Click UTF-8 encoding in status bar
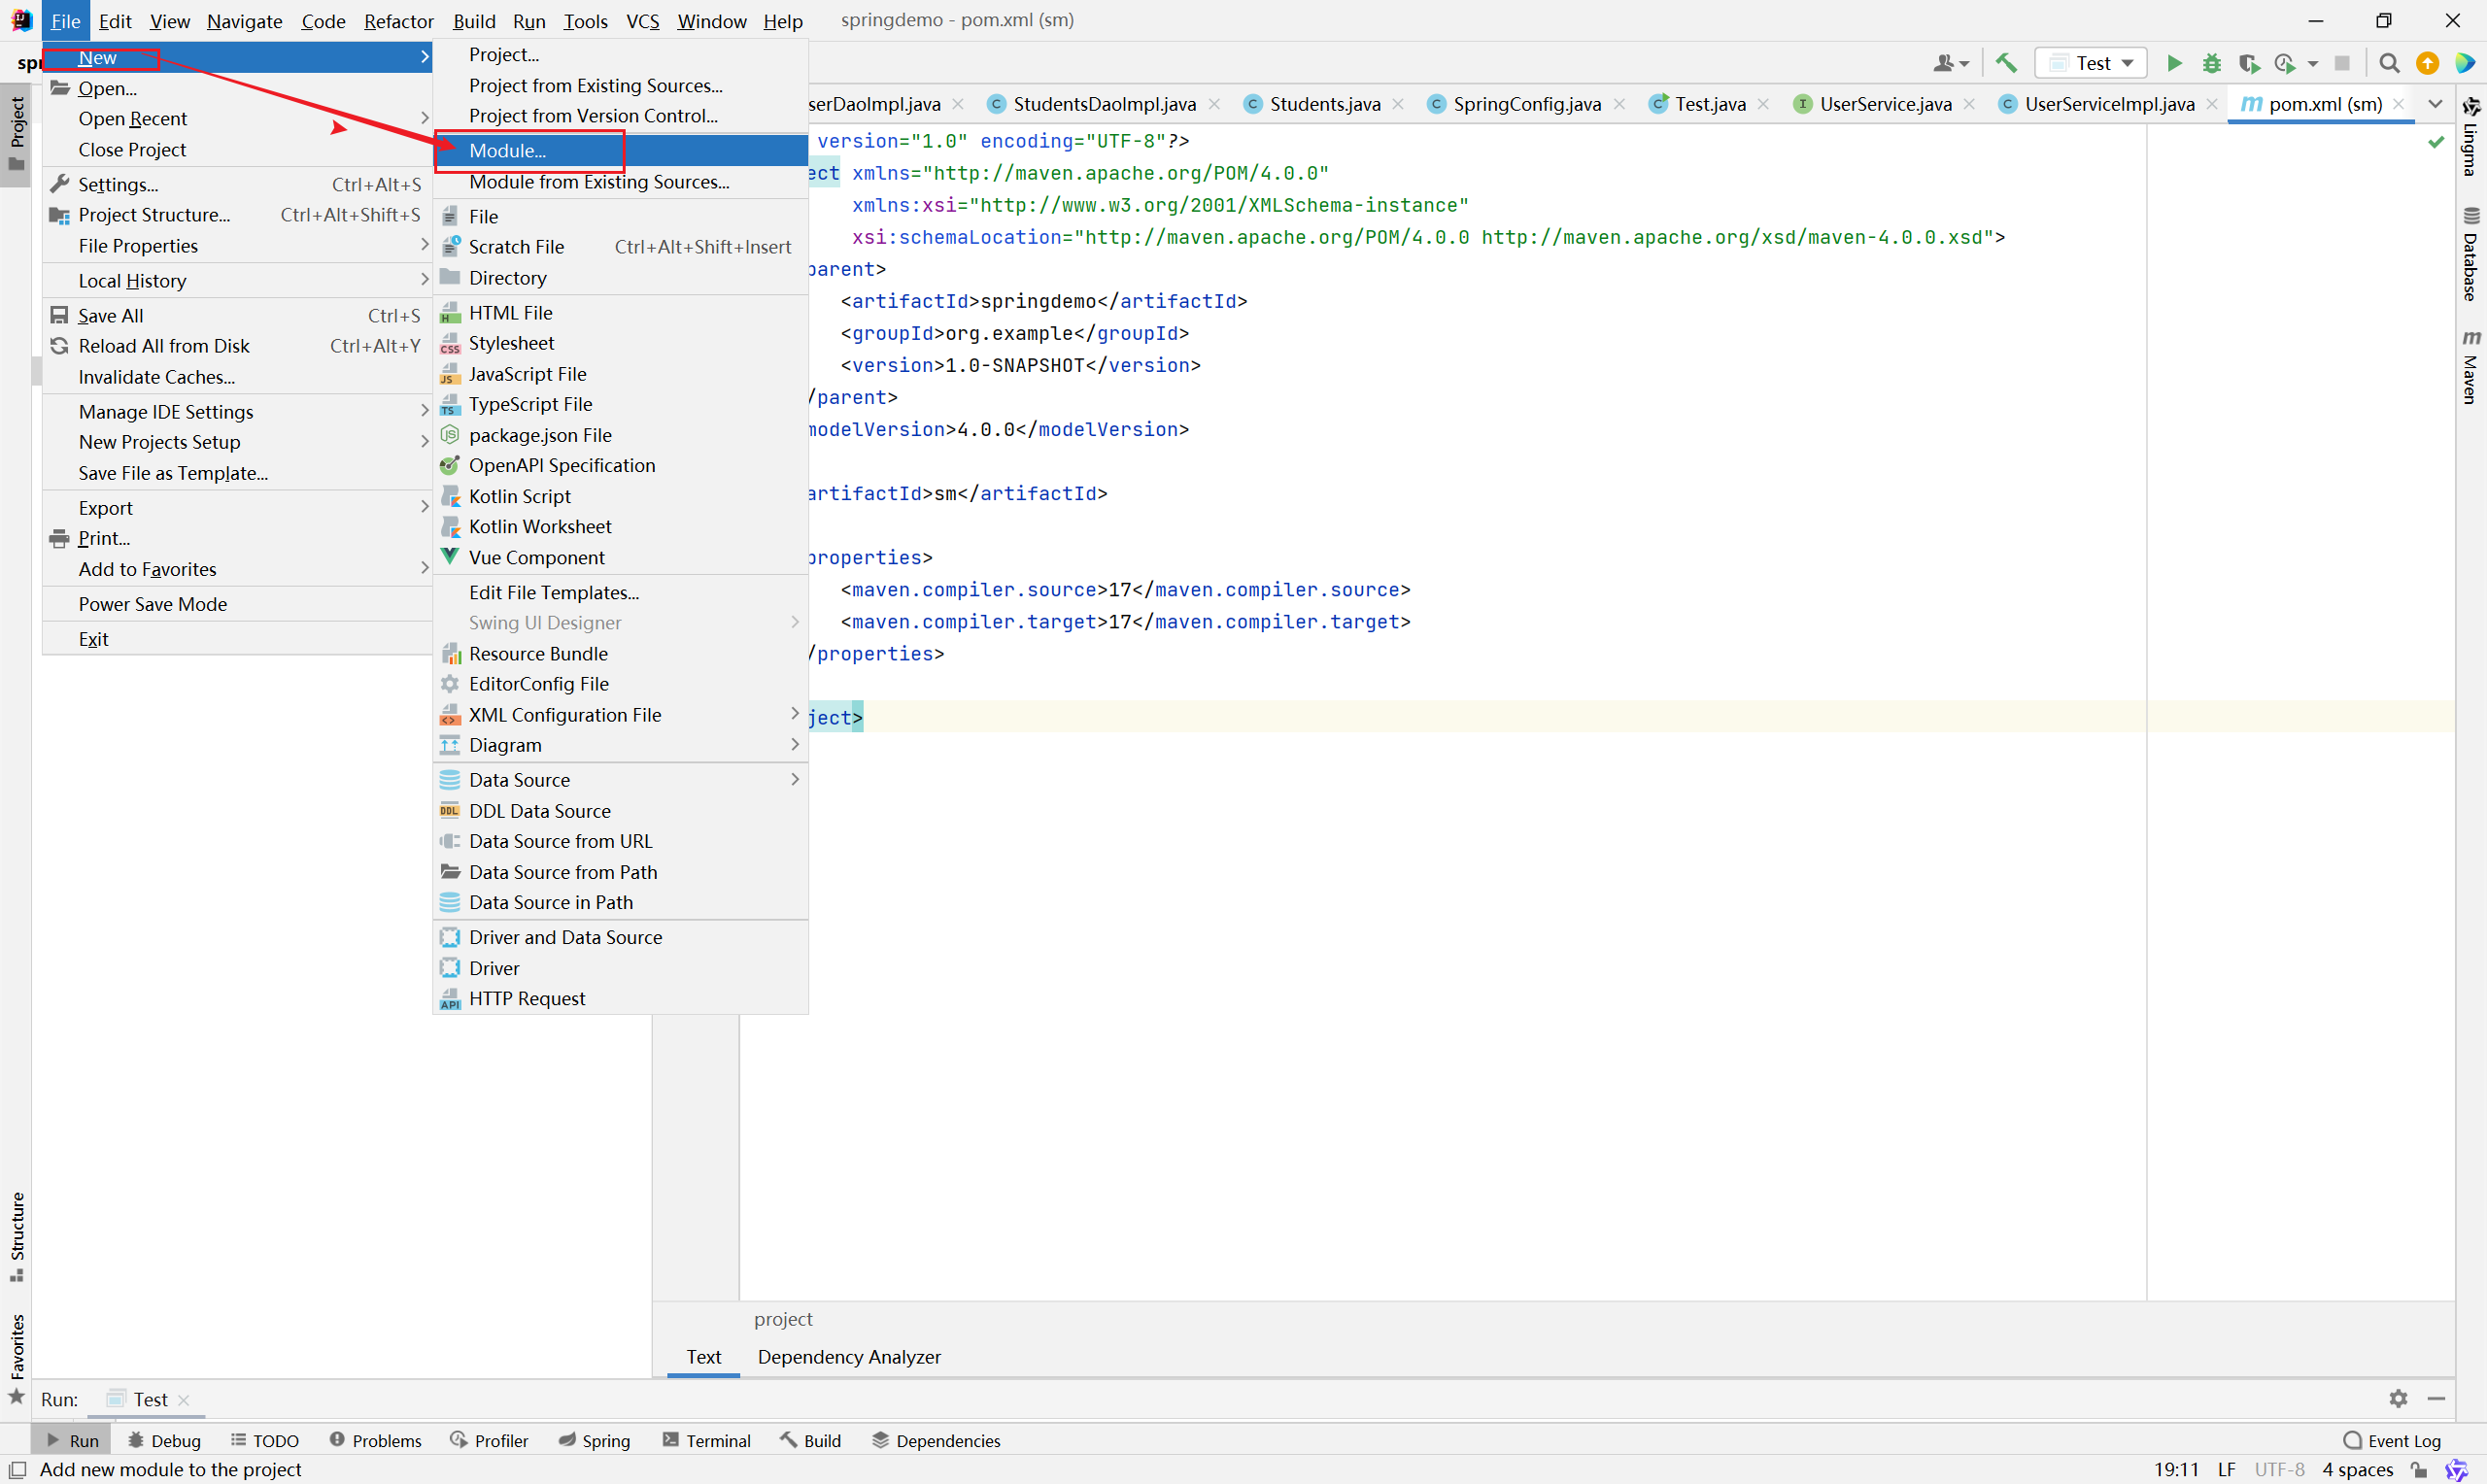This screenshot has width=2487, height=1484. click(2279, 1469)
